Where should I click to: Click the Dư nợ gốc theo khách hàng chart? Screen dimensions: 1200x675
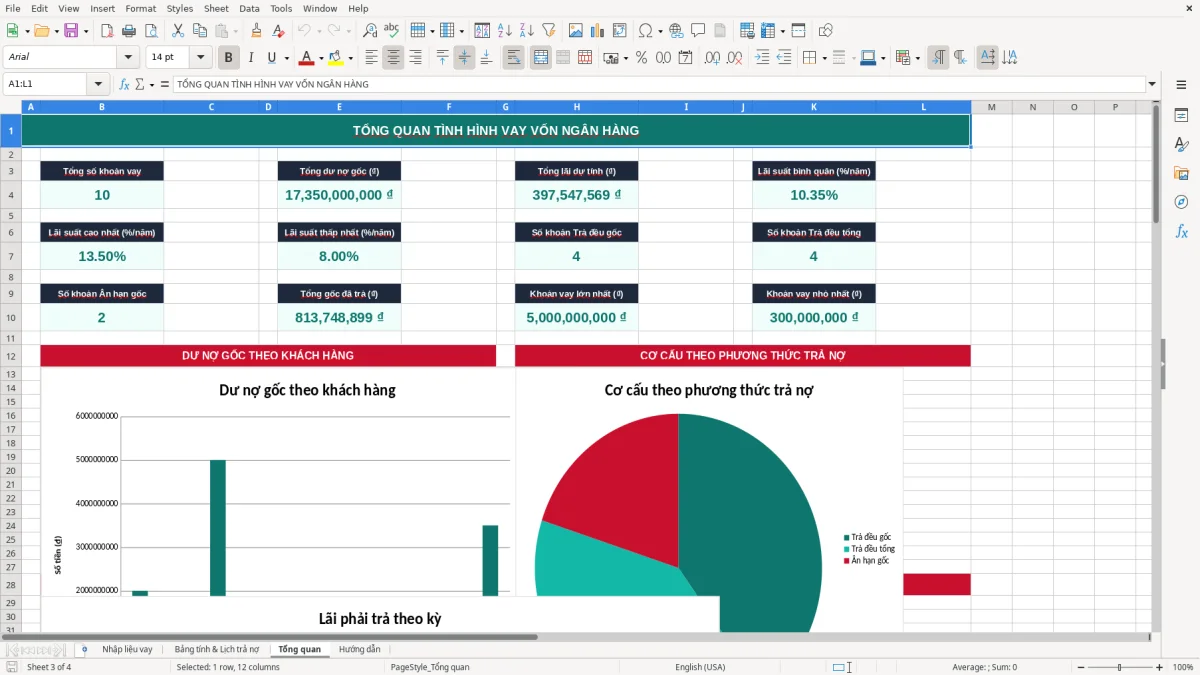(x=277, y=483)
